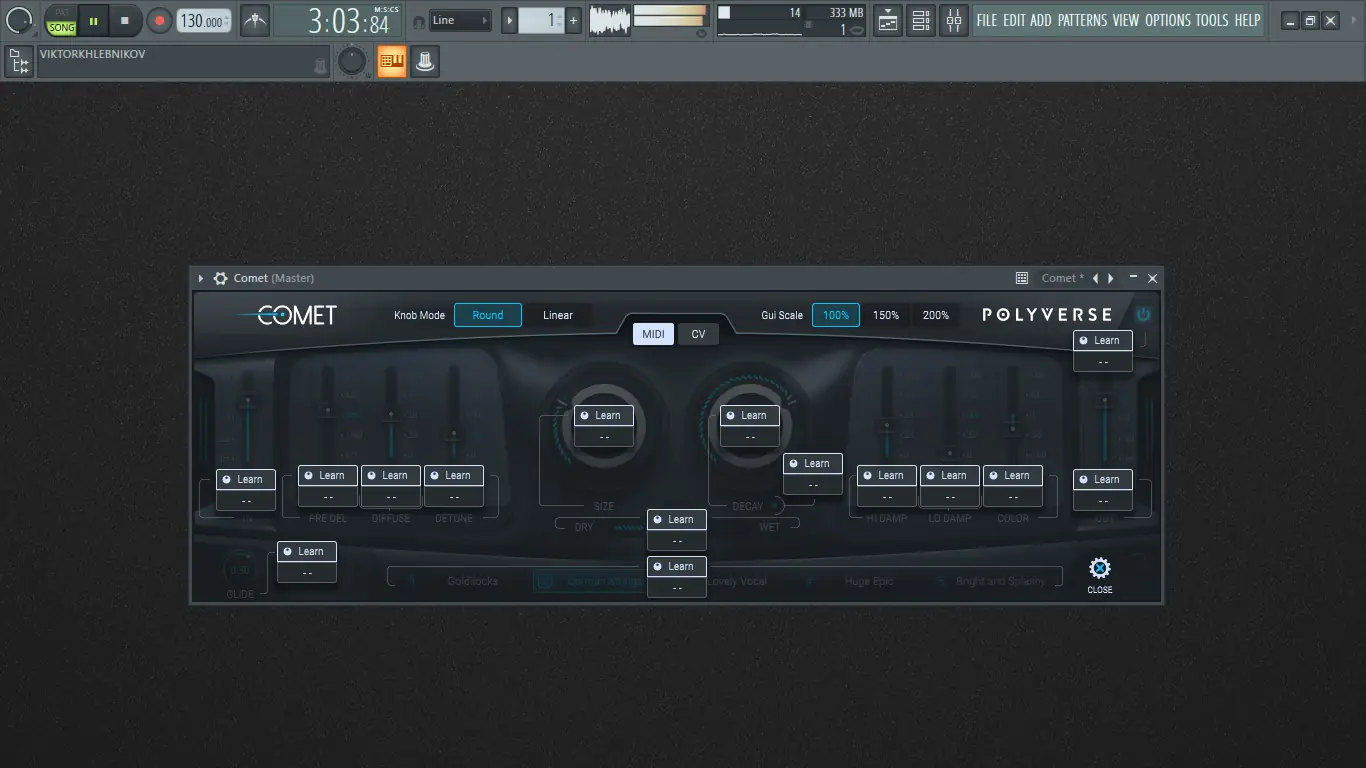1366x768 pixels.
Task: Click the COMET logo in the plugin
Action: (288, 315)
